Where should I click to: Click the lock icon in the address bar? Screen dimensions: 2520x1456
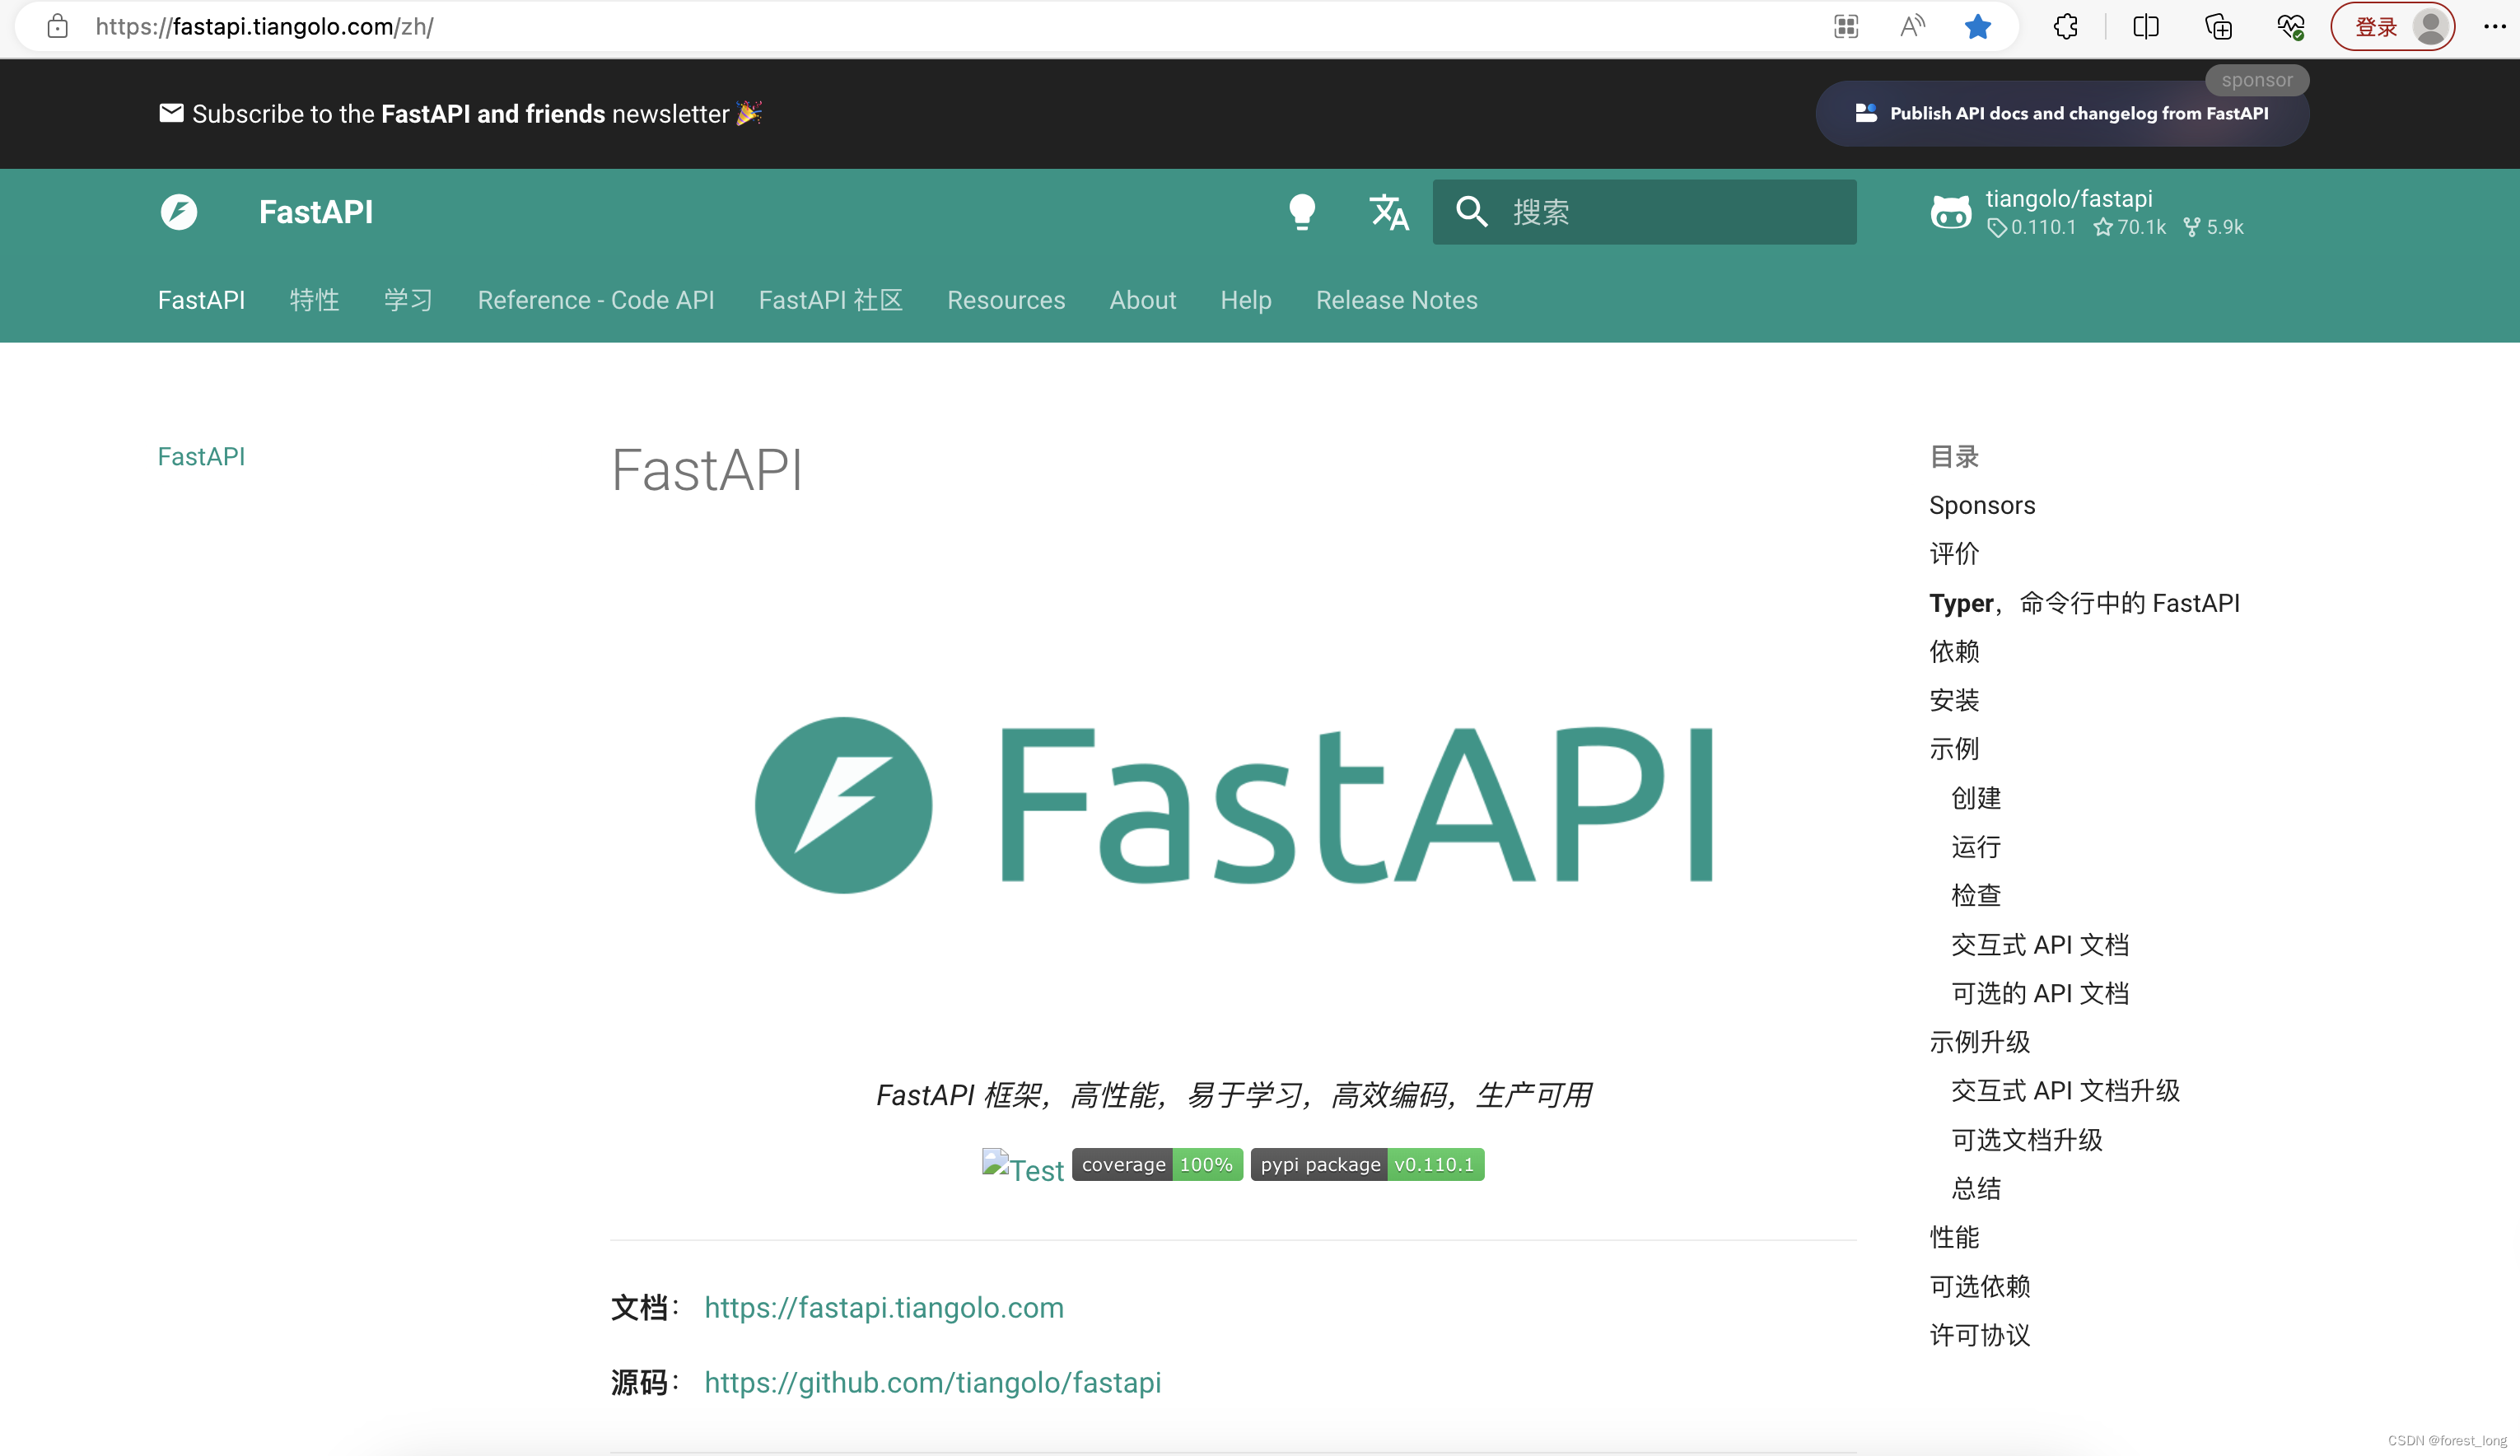tap(57, 27)
